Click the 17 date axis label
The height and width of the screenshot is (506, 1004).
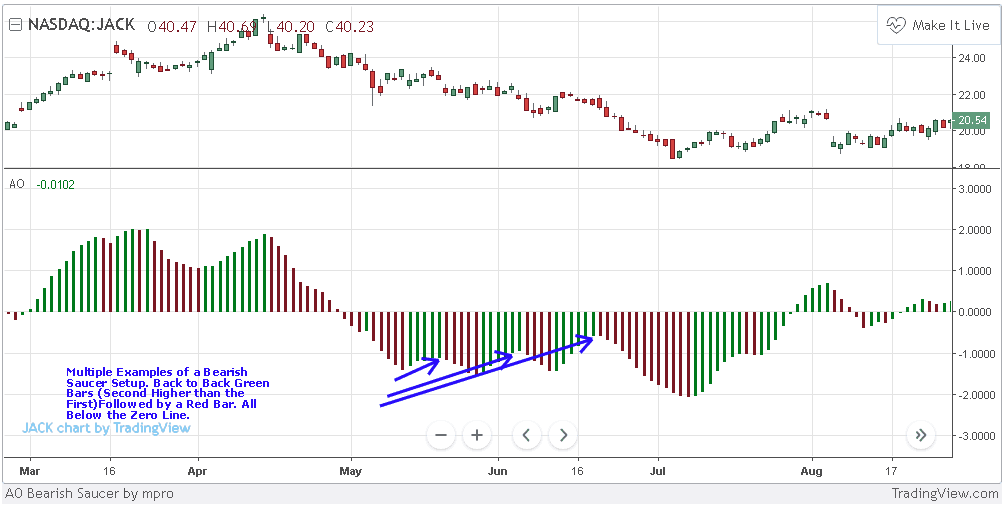[892, 469]
